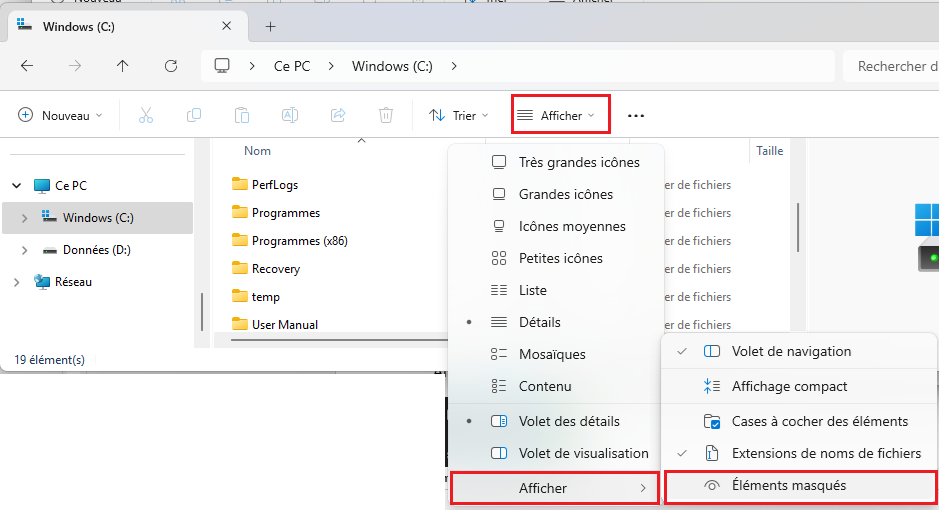Viewport: 939px width, 510px height.
Task: Go up one folder level arrow
Action: (123, 66)
